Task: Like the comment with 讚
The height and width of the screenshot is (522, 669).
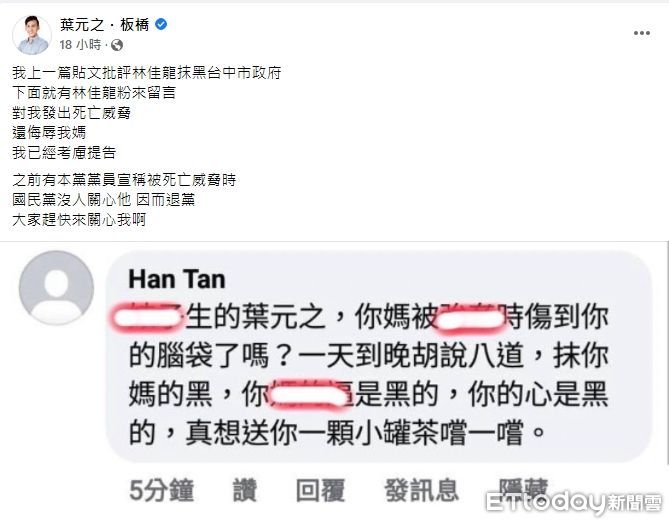Action: [245, 490]
